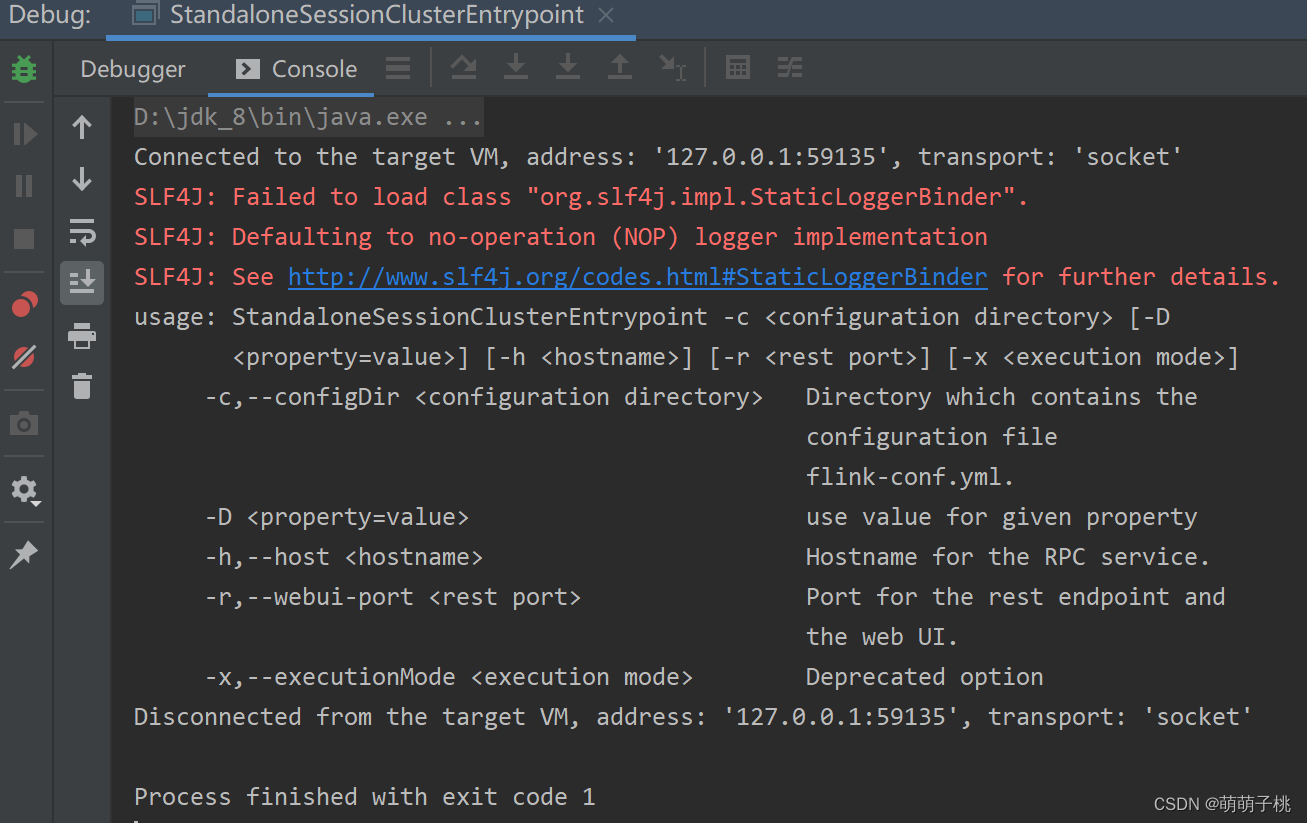Click '-r,--webui-port <rest port>' text
The width and height of the screenshot is (1307, 823).
point(393,597)
